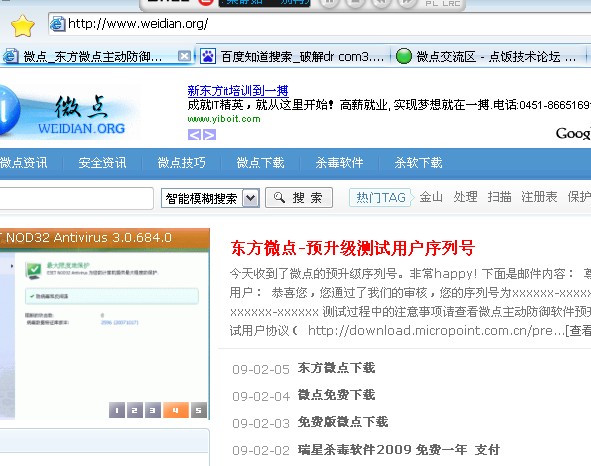Select slide number 1 in banner
This screenshot has height=466, width=591.
117,410
